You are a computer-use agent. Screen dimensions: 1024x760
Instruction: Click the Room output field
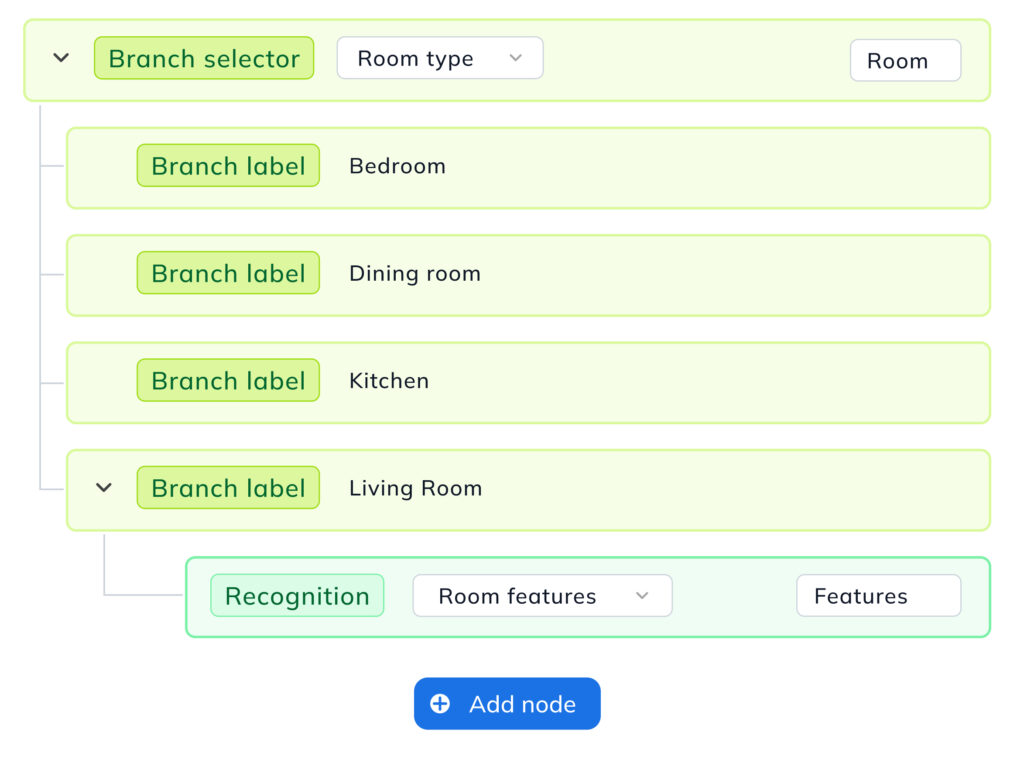coord(904,60)
